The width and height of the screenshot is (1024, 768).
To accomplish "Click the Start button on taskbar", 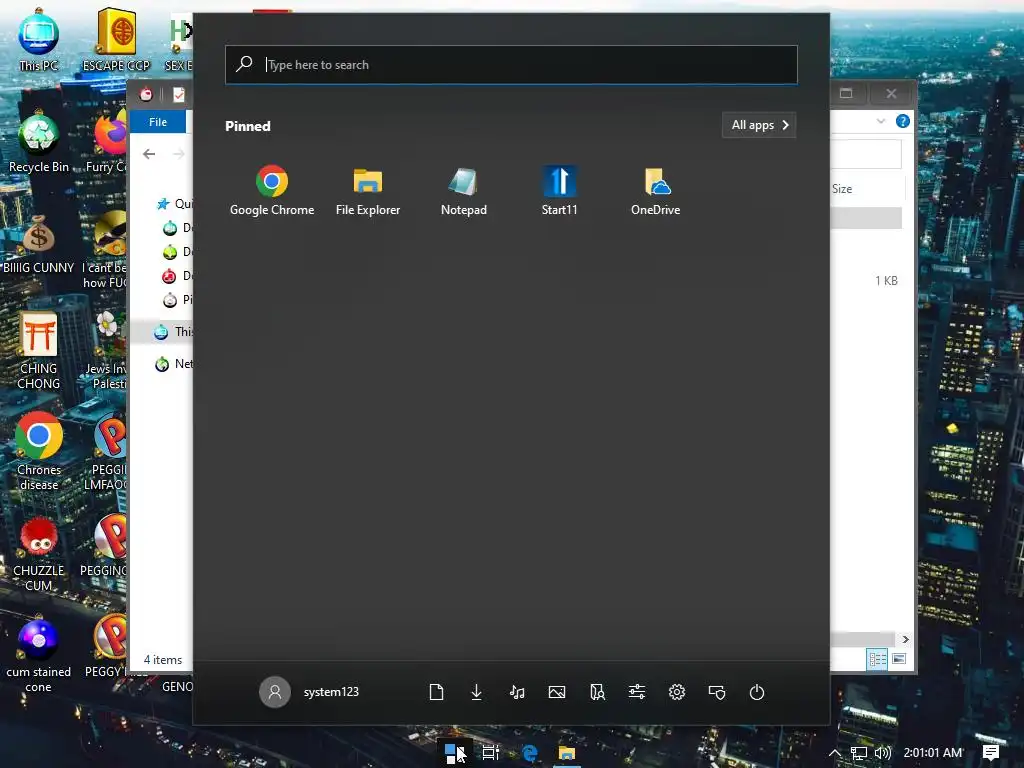I will click(455, 753).
